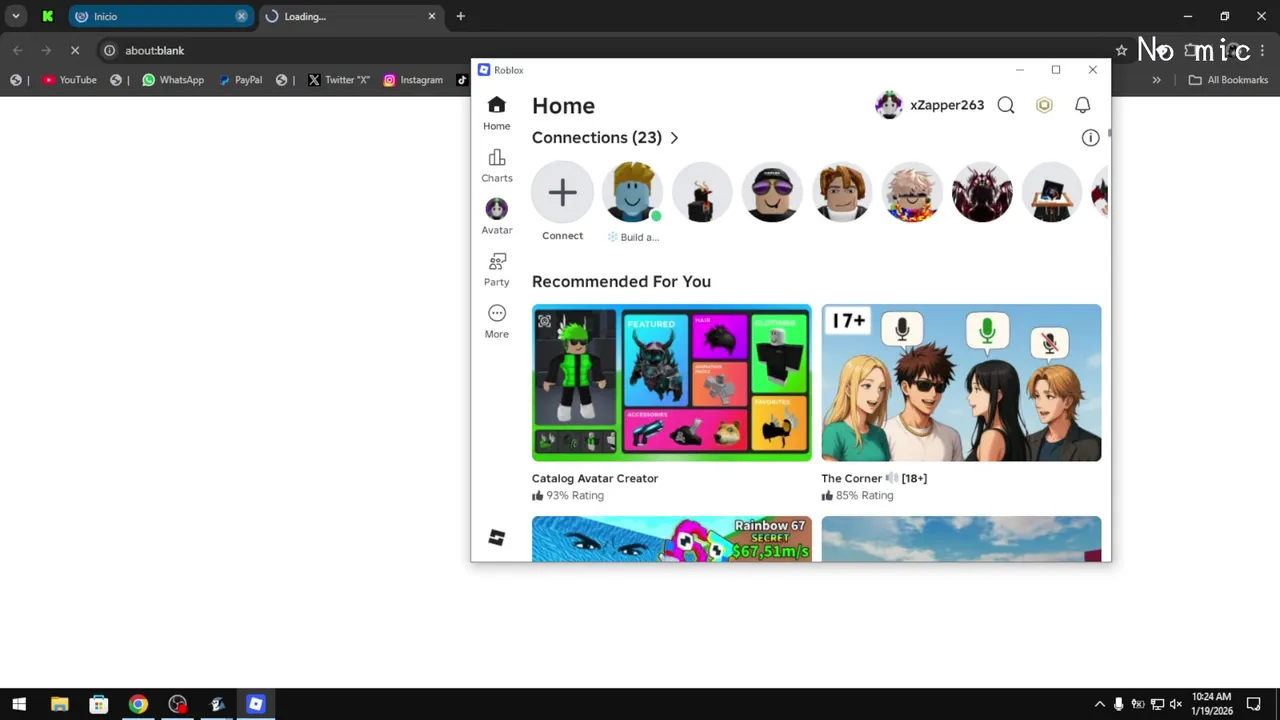1280x720 pixels.
Task: Open friend avatar with sunglasses and cap
Action: point(772,192)
